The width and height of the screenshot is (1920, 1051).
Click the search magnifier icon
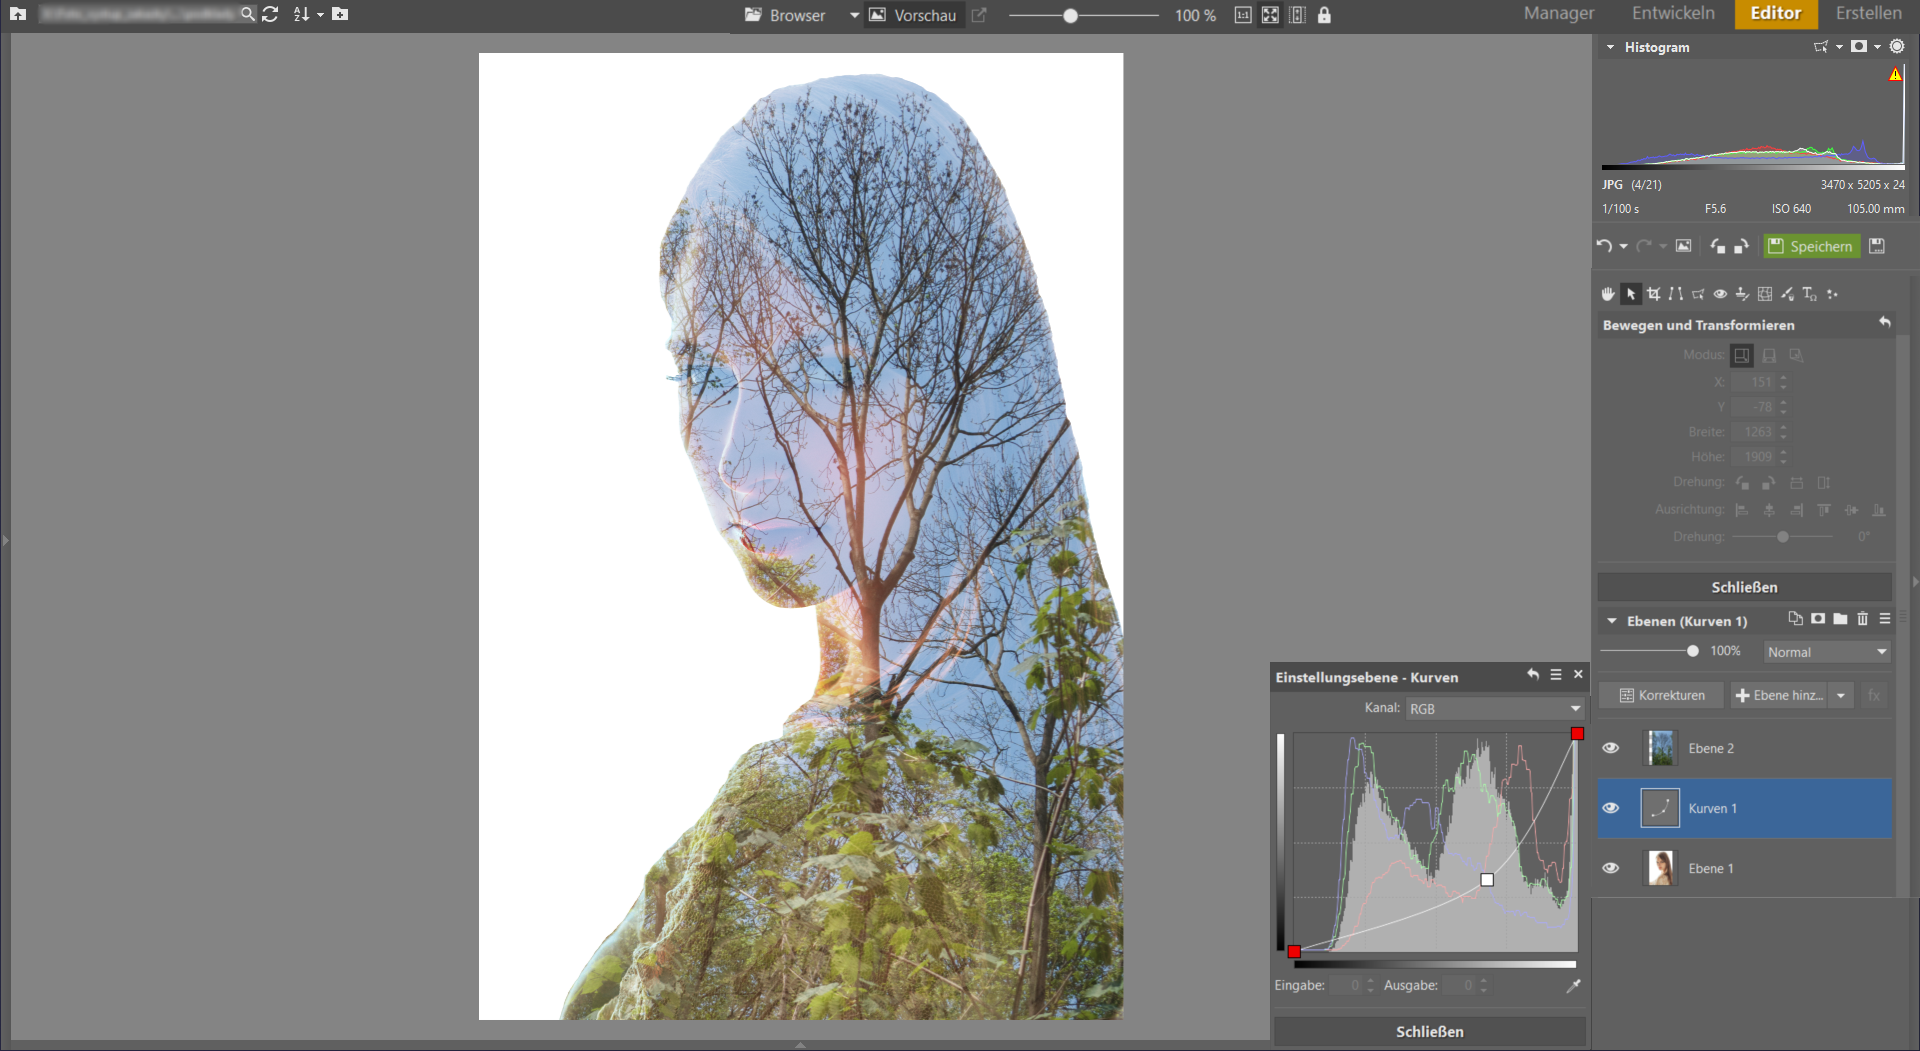pyautogui.click(x=248, y=14)
